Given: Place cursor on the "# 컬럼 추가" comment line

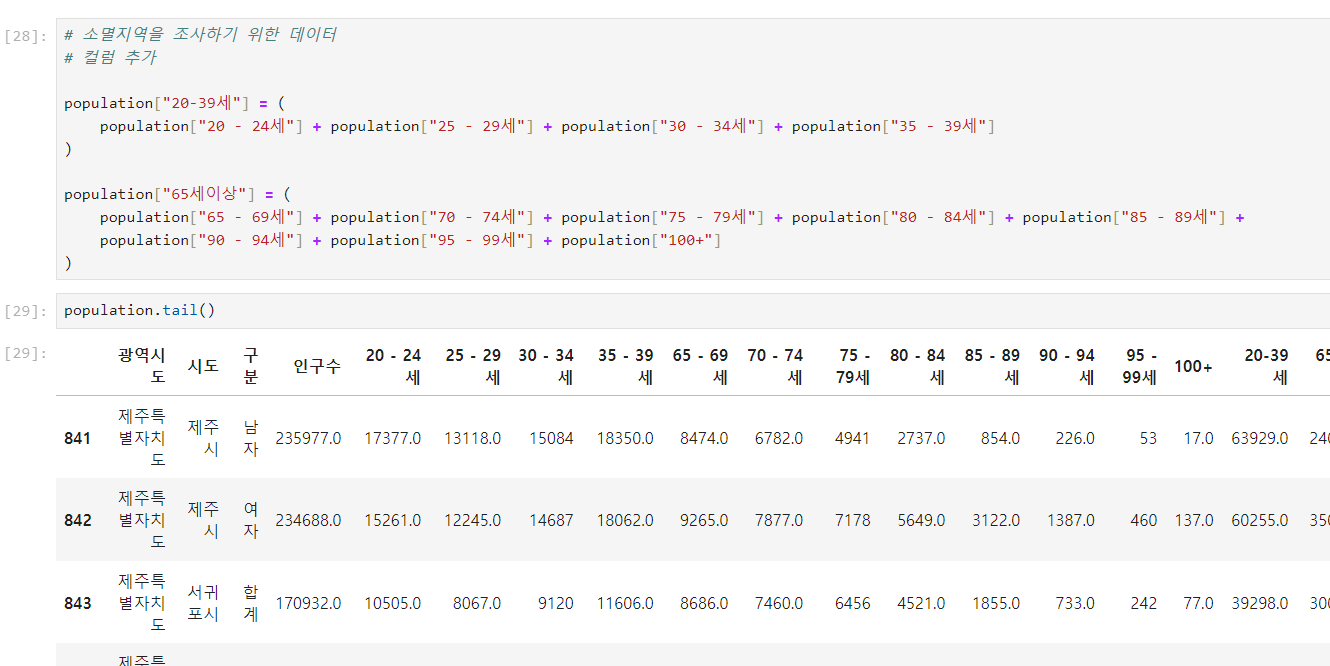Looking at the screenshot, I should [x=110, y=57].
